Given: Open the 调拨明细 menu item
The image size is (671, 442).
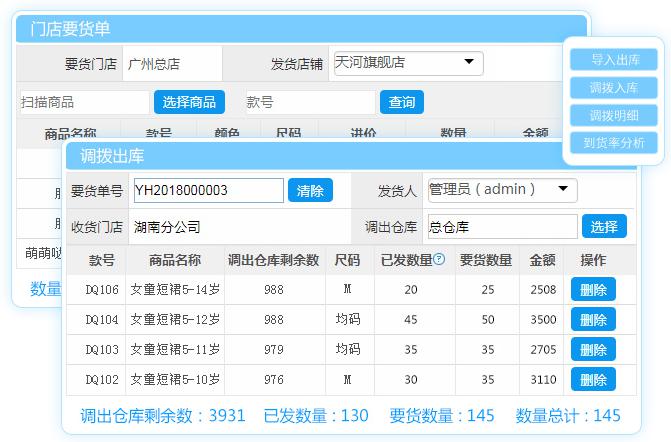Looking at the screenshot, I should (614, 116).
